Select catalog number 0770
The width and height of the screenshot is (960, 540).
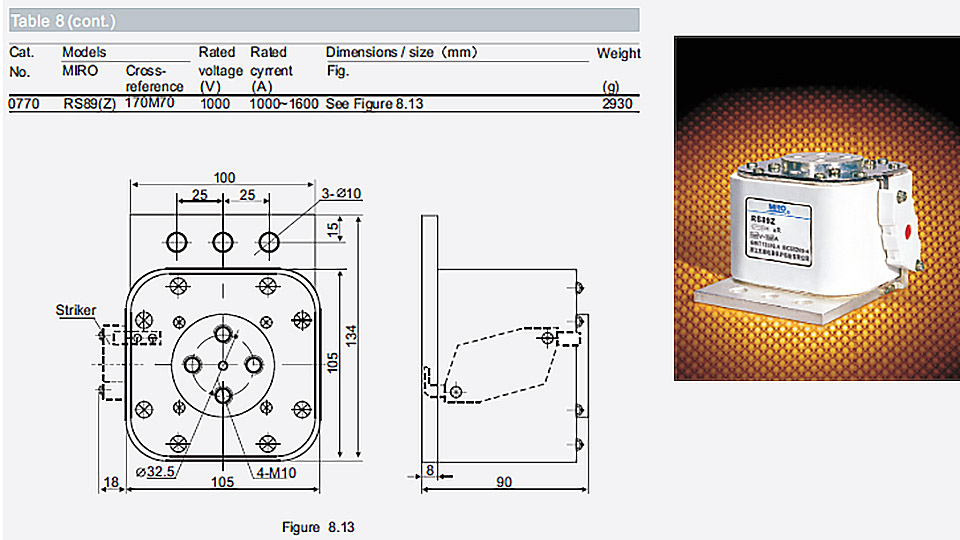(x=24, y=103)
